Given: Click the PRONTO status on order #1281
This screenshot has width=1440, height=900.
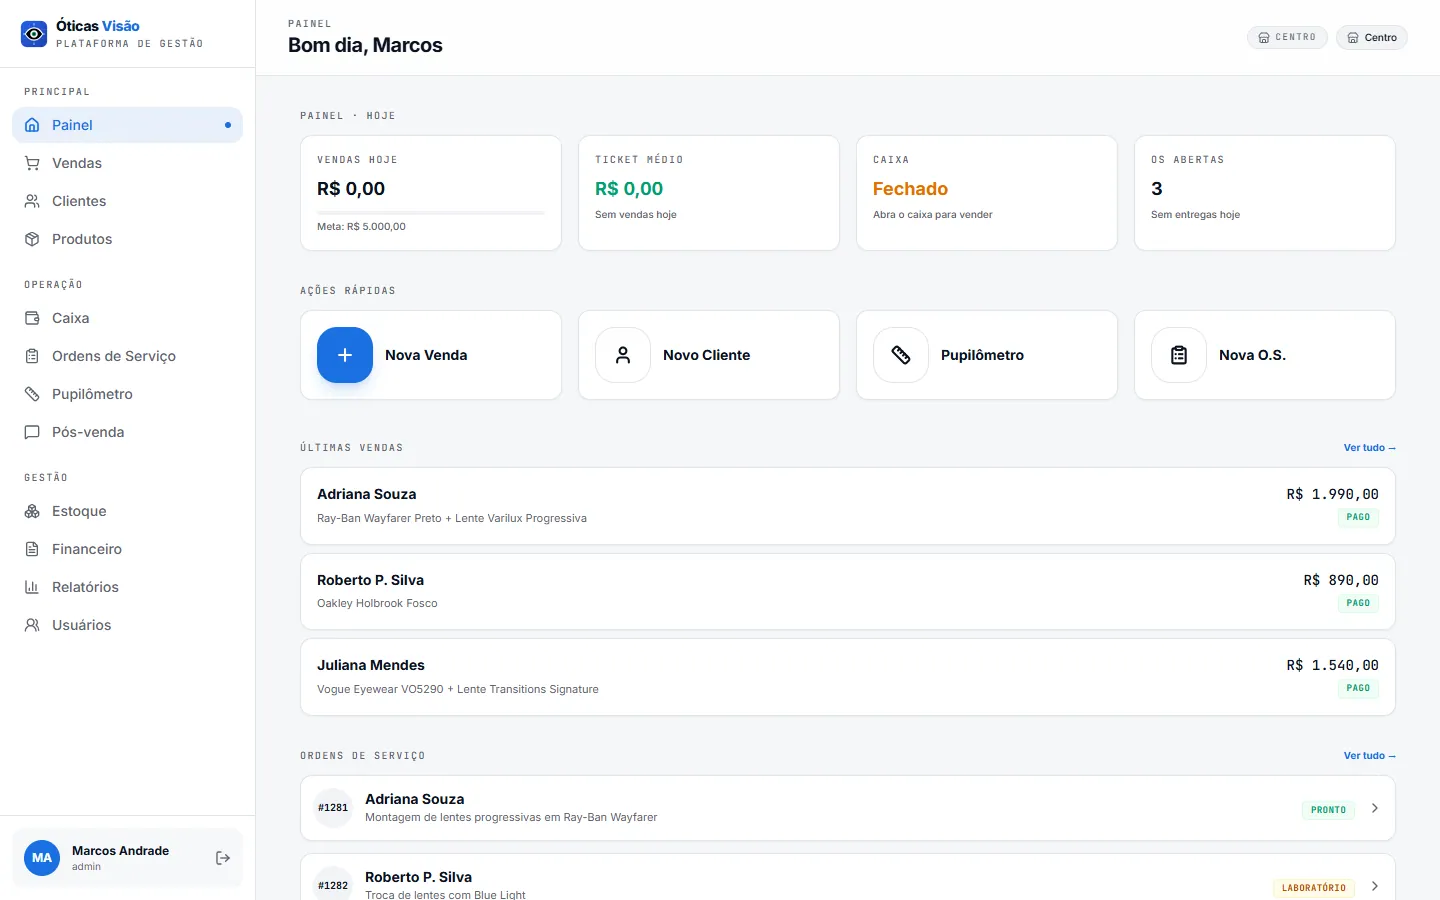Looking at the screenshot, I should [x=1328, y=810].
